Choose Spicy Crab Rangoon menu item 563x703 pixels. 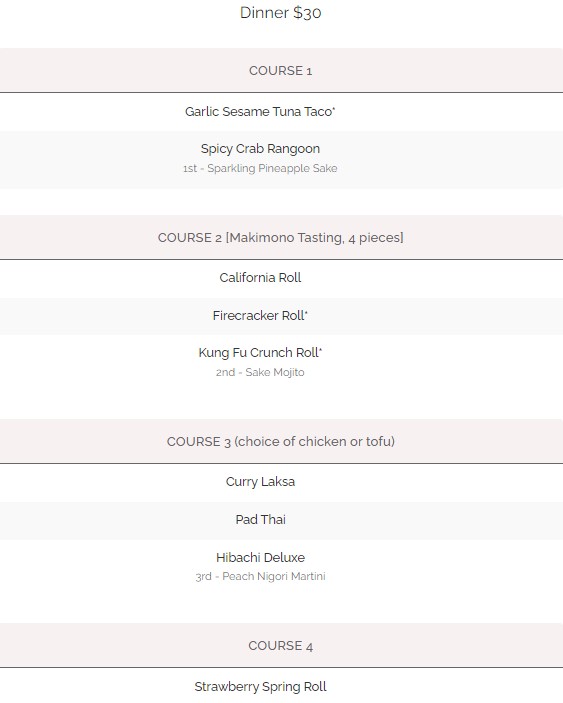260,149
